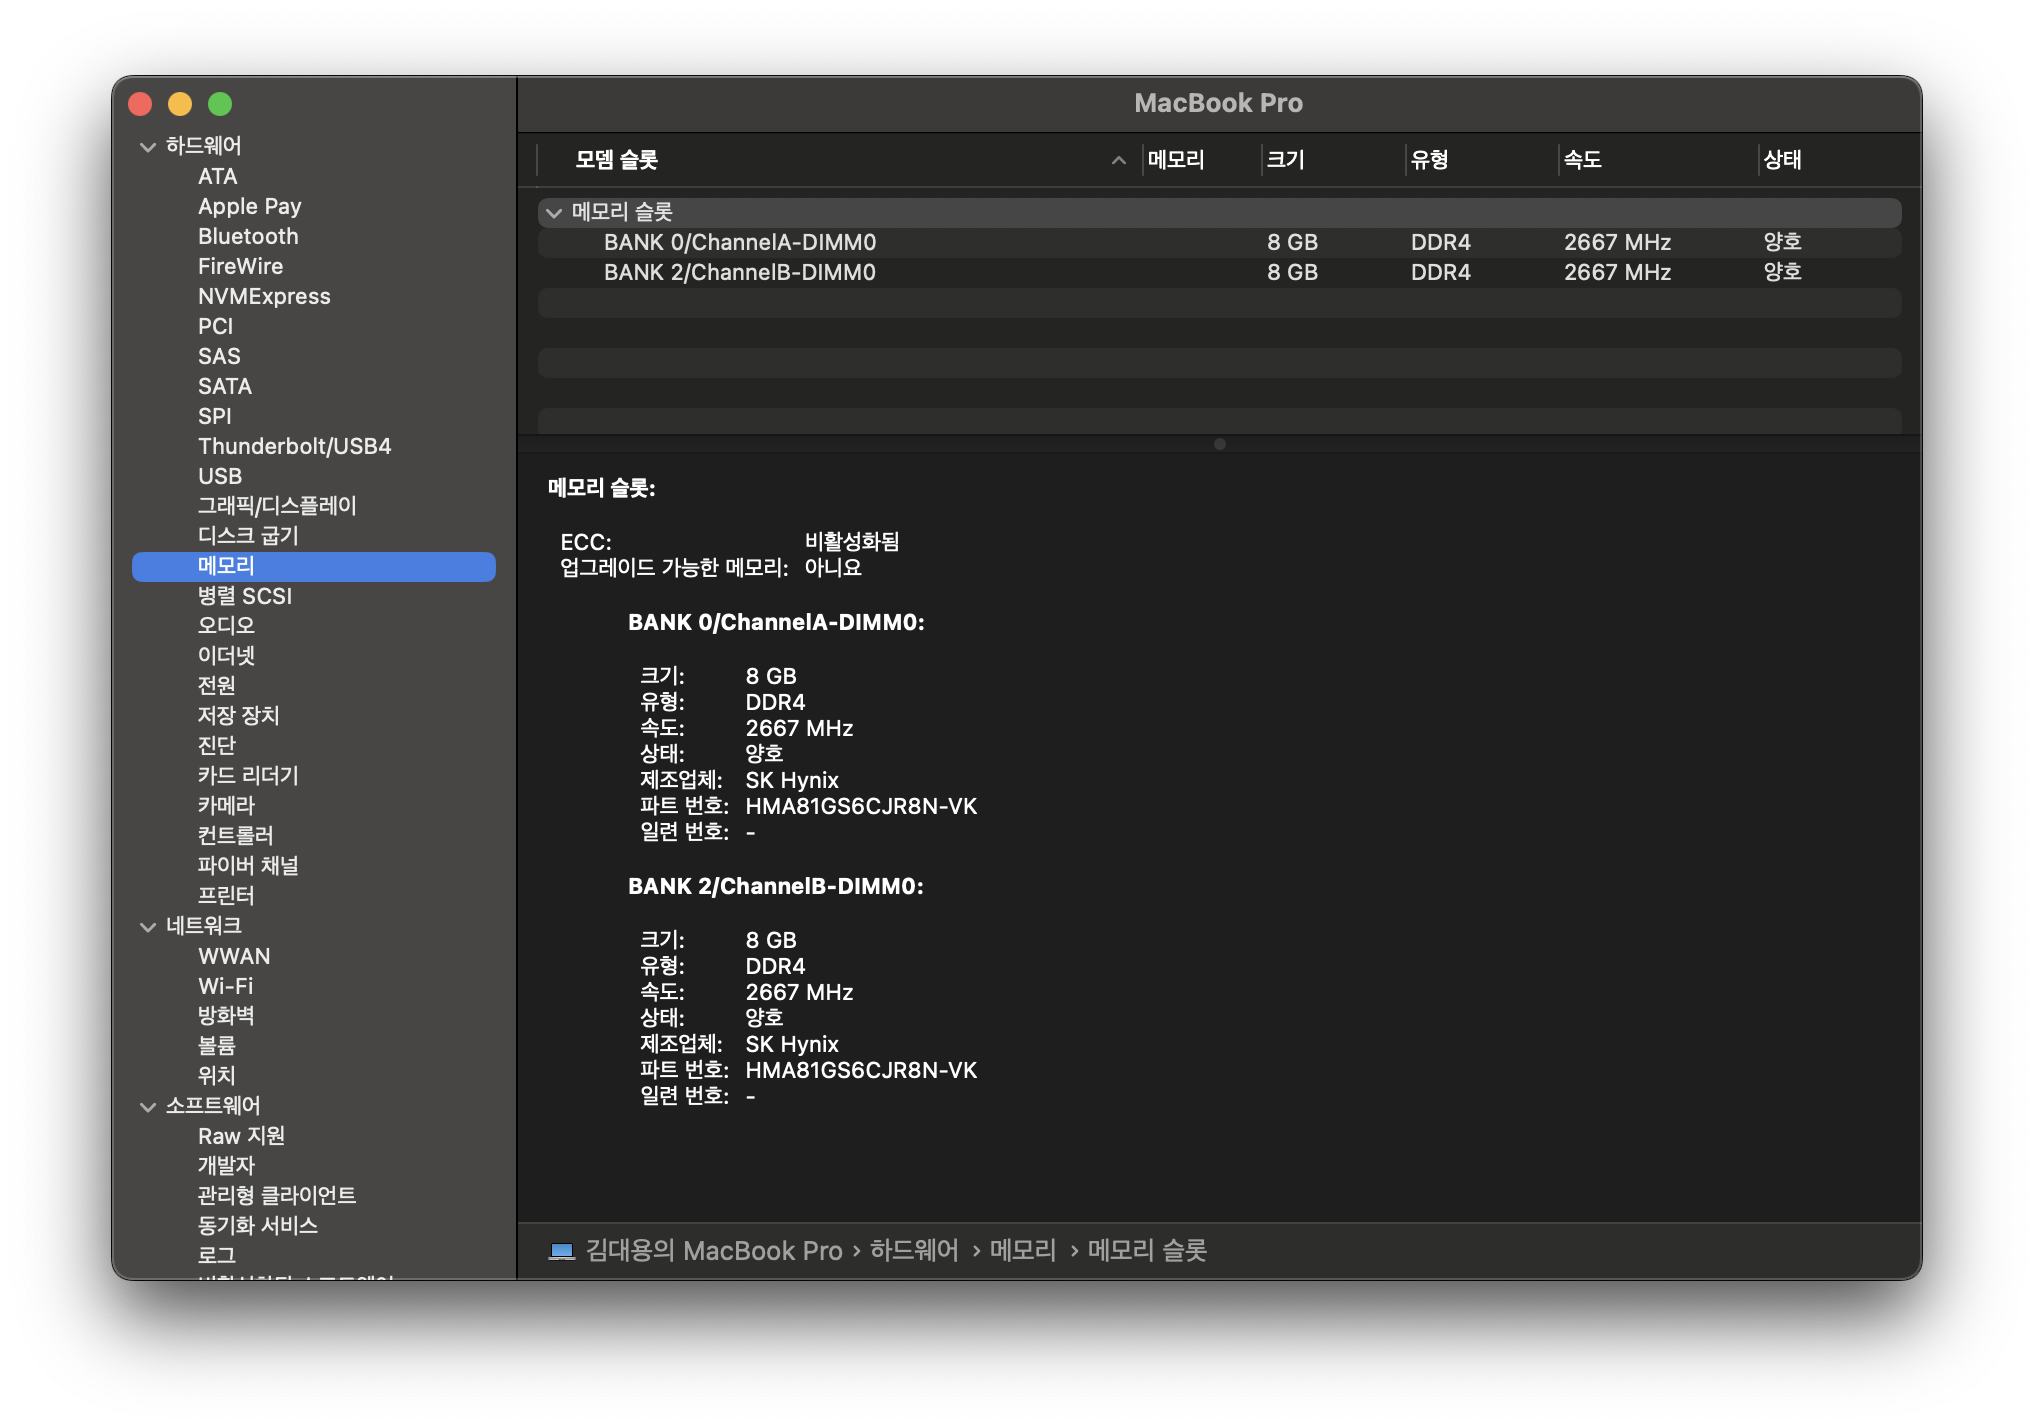This screenshot has width=2034, height=1428.
Task: Collapse the 하드웨어 section chevron
Action: (x=148, y=147)
